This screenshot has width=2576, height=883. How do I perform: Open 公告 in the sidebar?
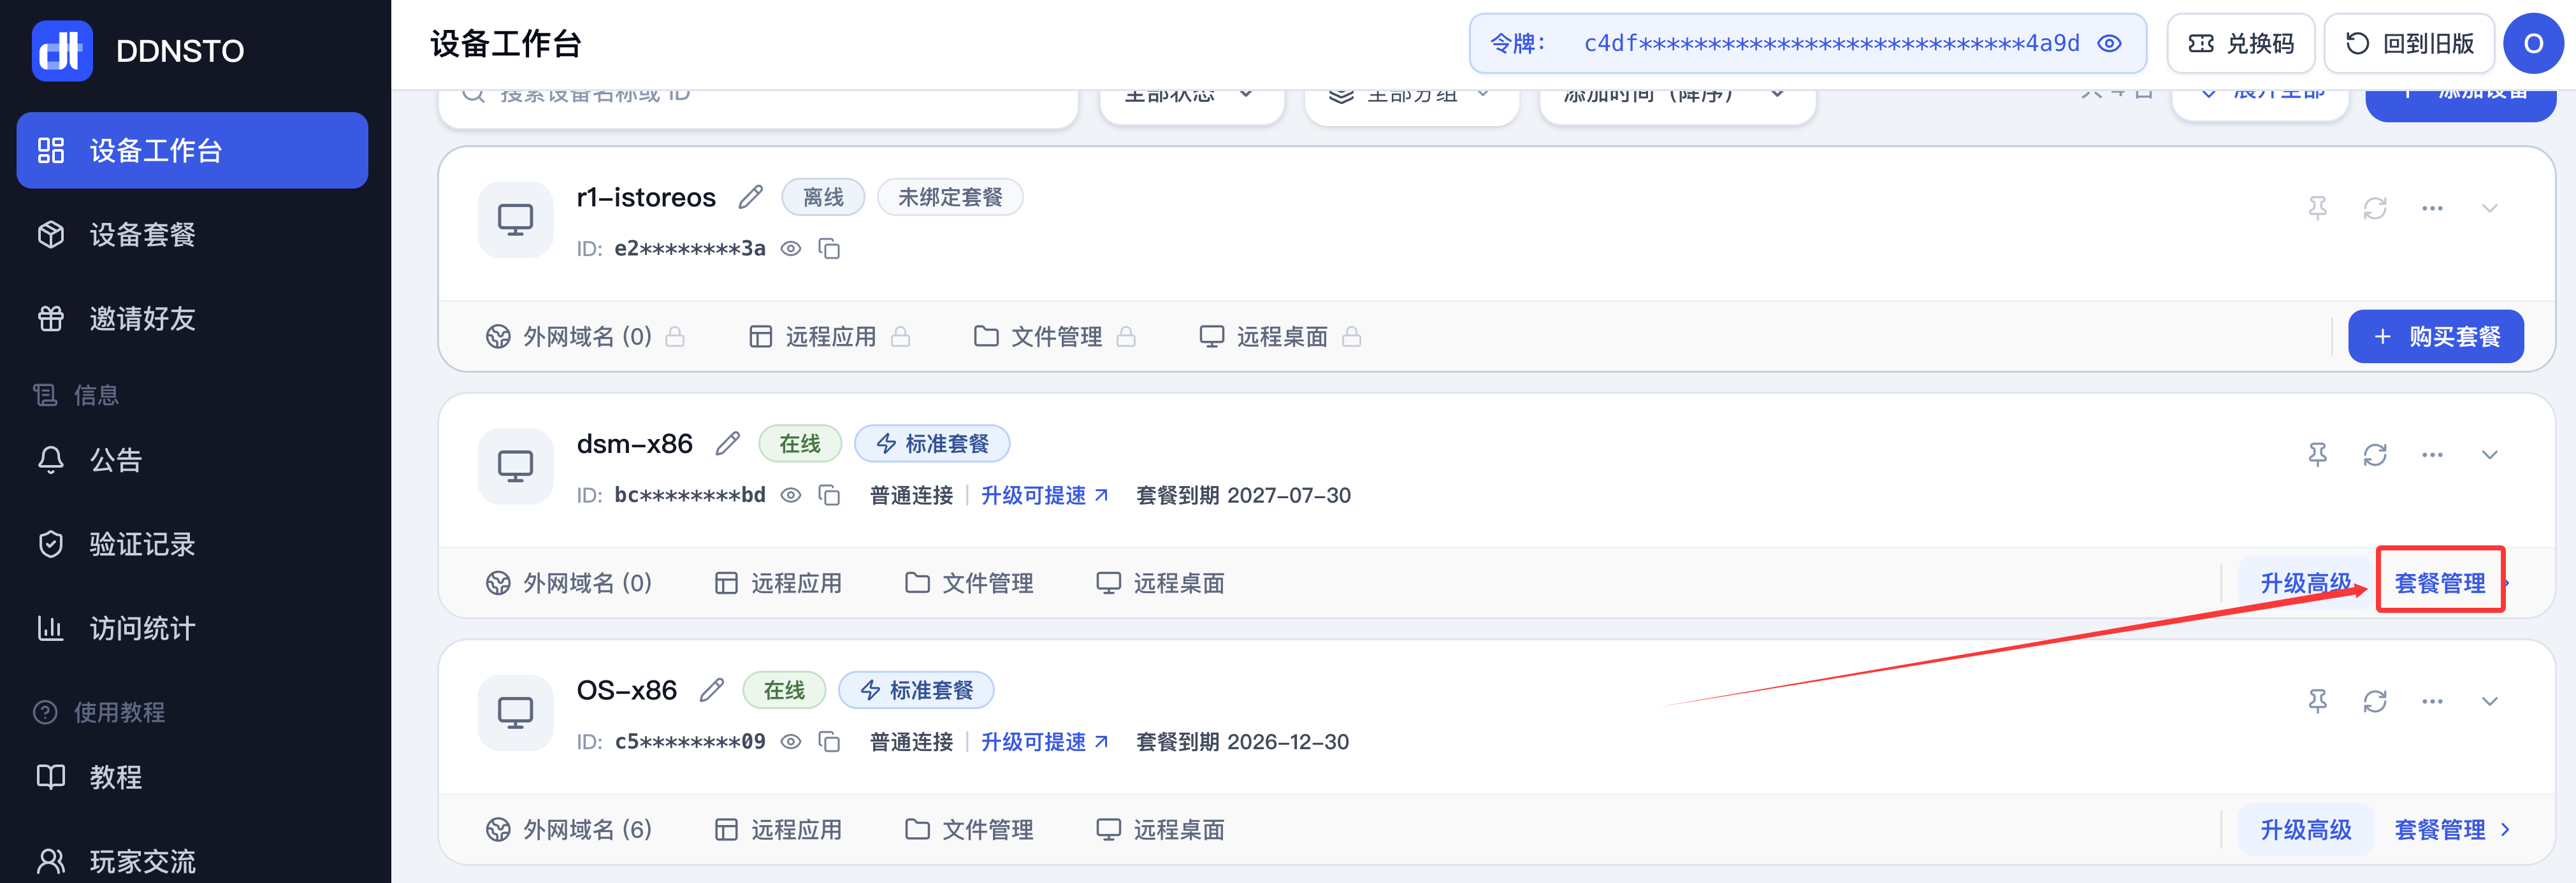[x=192, y=460]
